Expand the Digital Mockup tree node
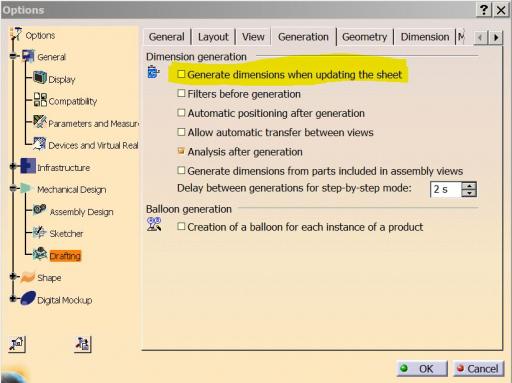Screen dimensions: 512x383 (x=13, y=299)
